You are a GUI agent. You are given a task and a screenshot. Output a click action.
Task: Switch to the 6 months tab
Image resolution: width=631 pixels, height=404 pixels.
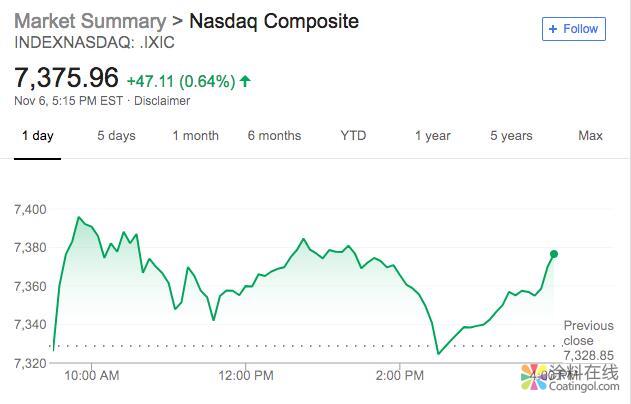point(274,136)
